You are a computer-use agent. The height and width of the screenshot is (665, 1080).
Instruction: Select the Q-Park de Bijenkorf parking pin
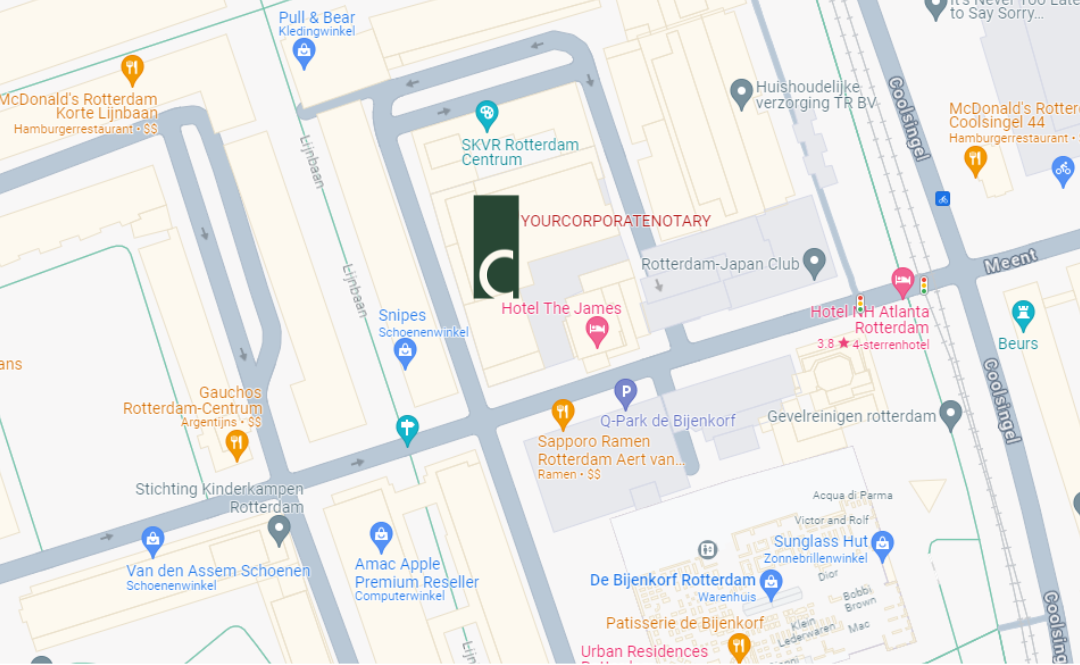pos(625,394)
